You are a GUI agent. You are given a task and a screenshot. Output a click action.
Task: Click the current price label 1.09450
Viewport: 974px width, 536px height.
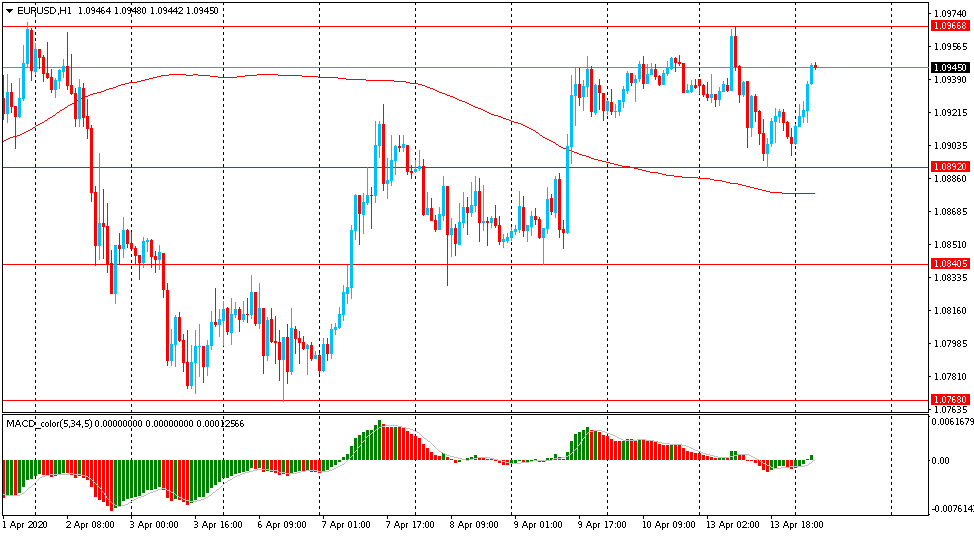950,67
